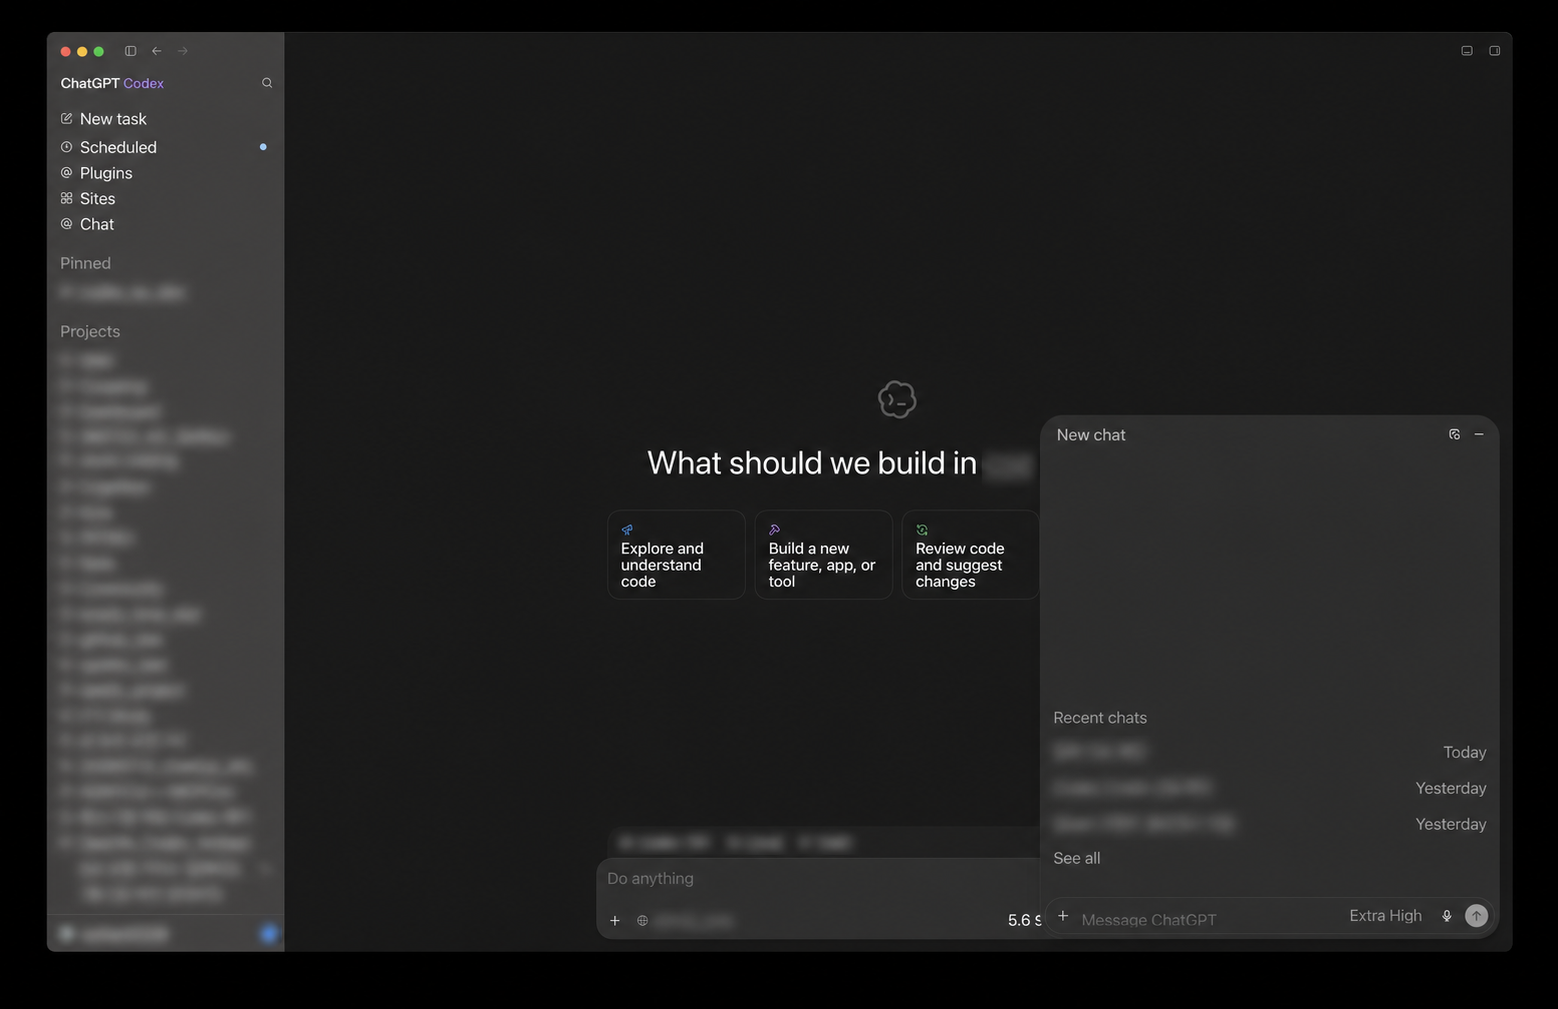Toggle the right panel icon at top right
Image resolution: width=1558 pixels, height=1009 pixels.
click(x=1495, y=51)
